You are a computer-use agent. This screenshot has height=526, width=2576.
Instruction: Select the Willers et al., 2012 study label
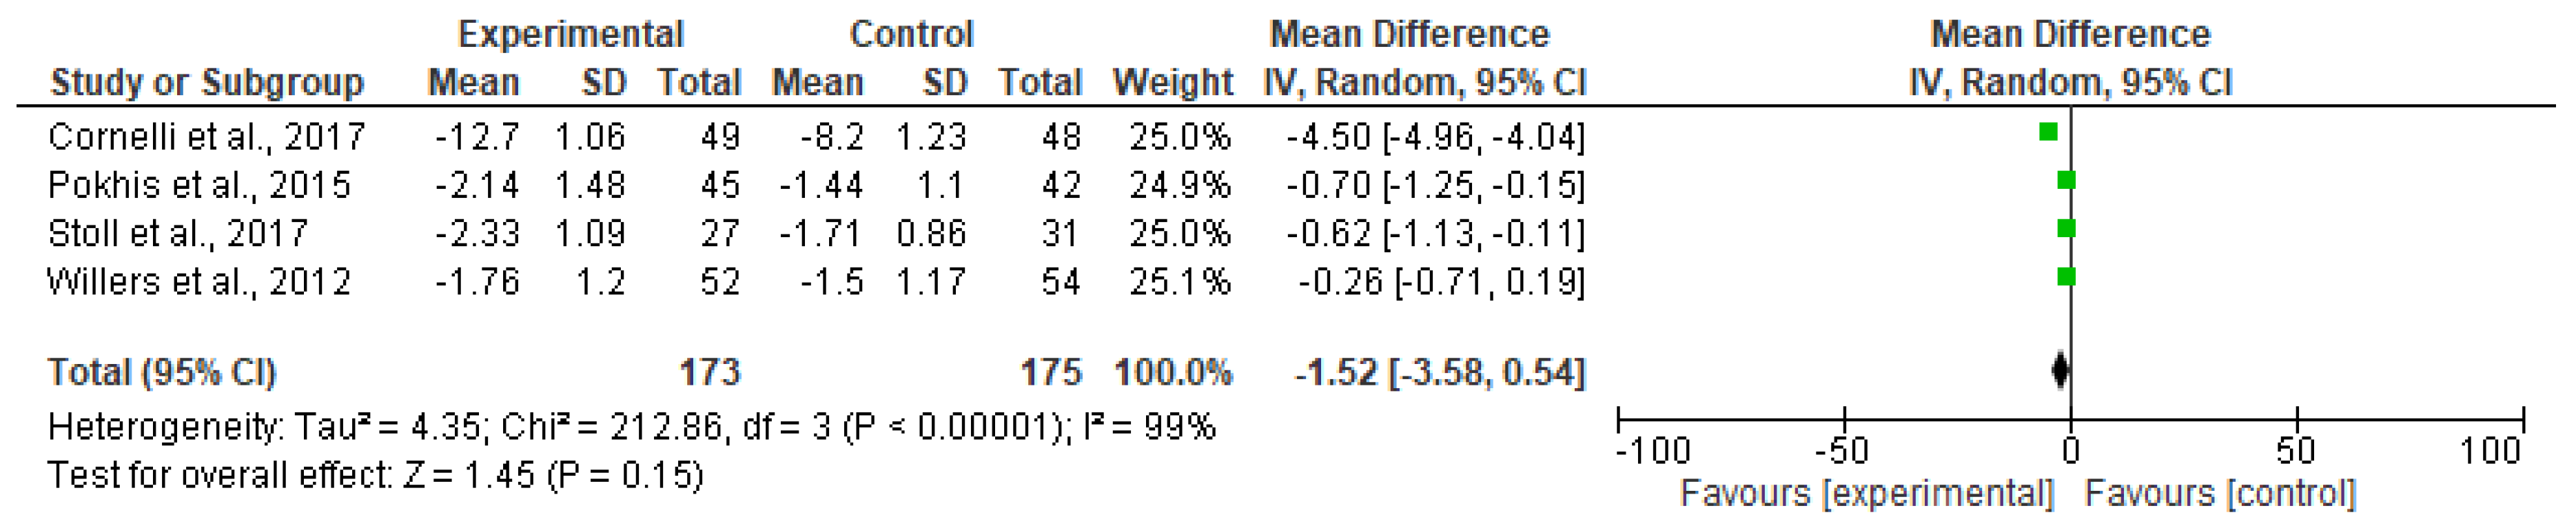pyautogui.click(x=199, y=282)
